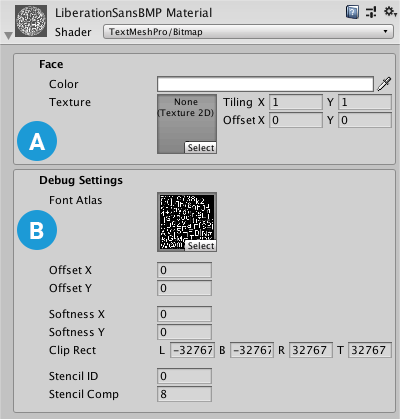Click the Face Color label
400x419 pixels.
pyautogui.click(x=64, y=84)
